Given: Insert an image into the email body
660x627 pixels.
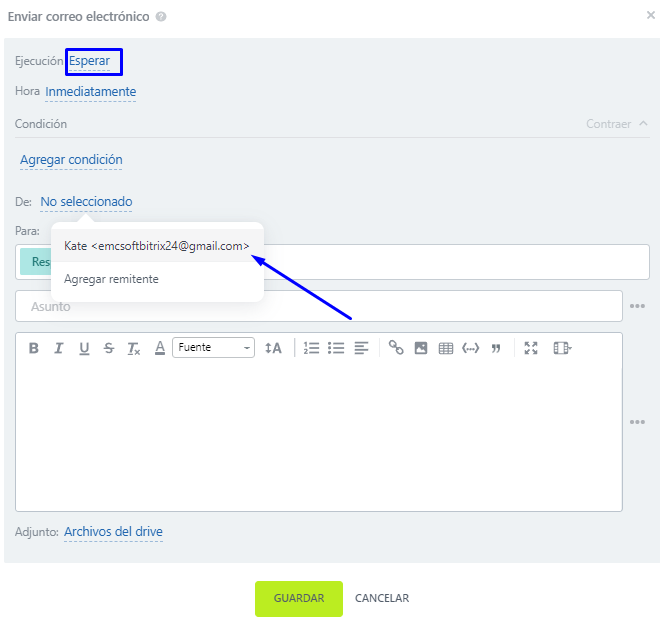Looking at the screenshot, I should coord(421,348).
